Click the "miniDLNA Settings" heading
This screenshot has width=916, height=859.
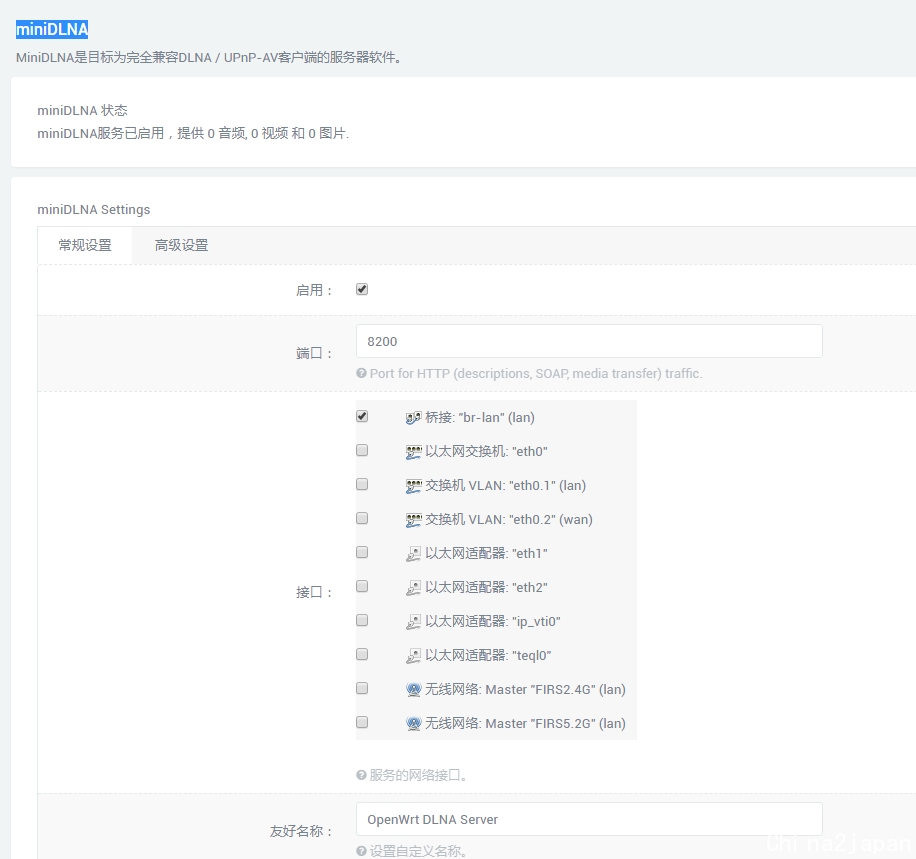[93, 209]
